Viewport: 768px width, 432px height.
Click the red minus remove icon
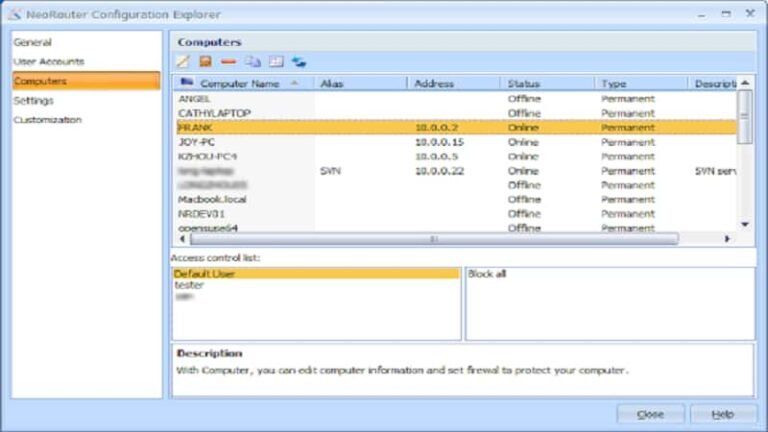pyautogui.click(x=228, y=62)
